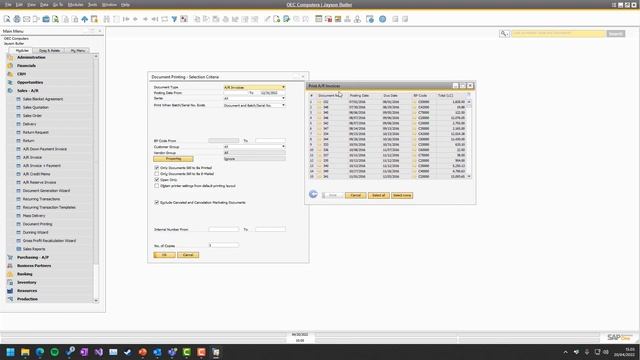Click the Due Date column header

(390, 96)
